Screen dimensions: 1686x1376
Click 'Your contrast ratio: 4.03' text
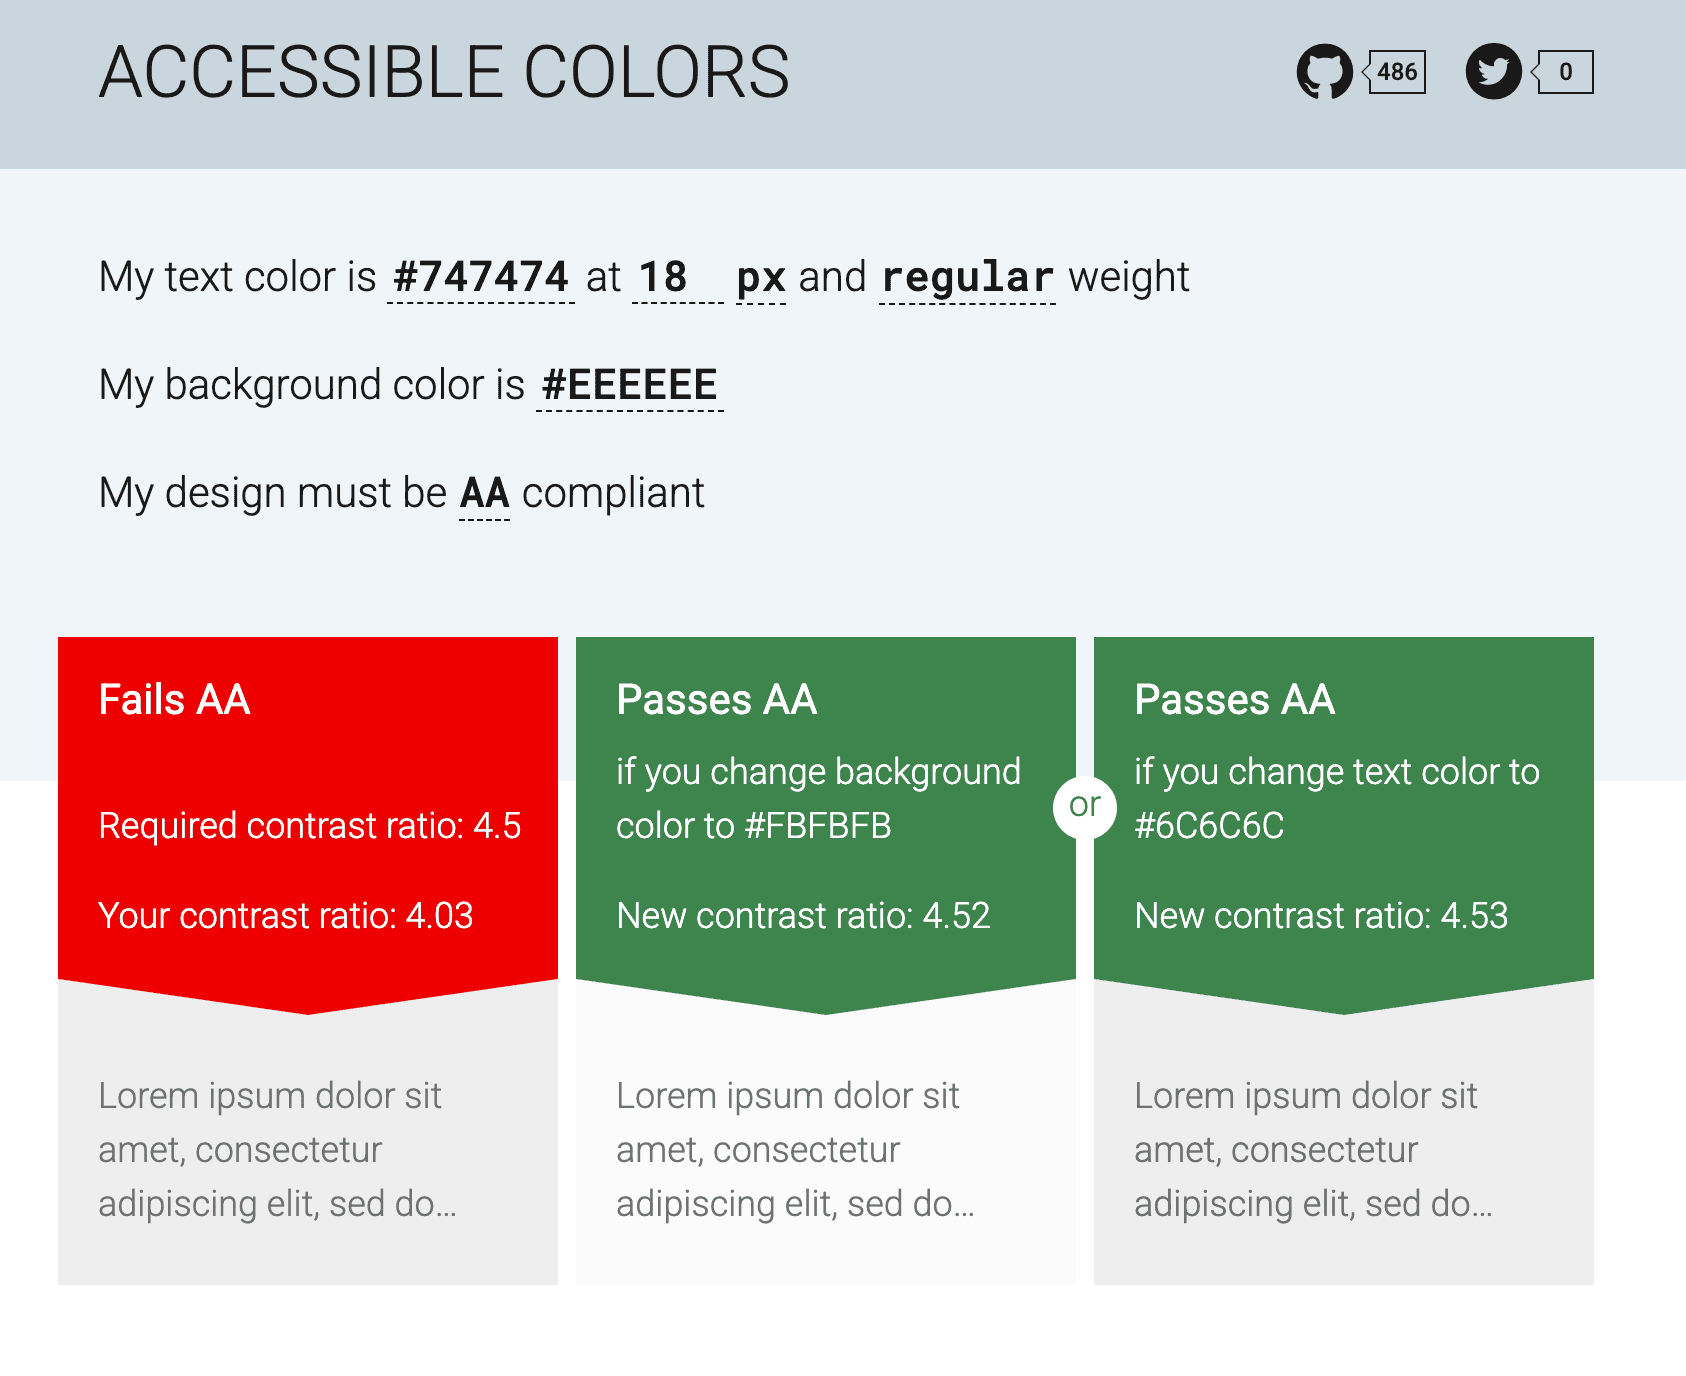287,915
